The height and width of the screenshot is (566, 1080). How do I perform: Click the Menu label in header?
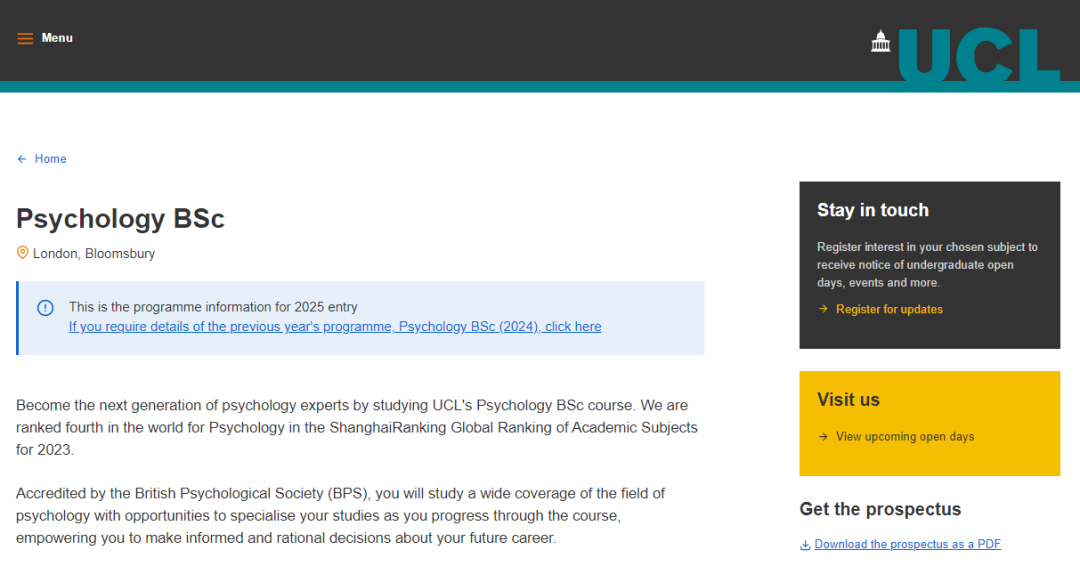pos(57,38)
